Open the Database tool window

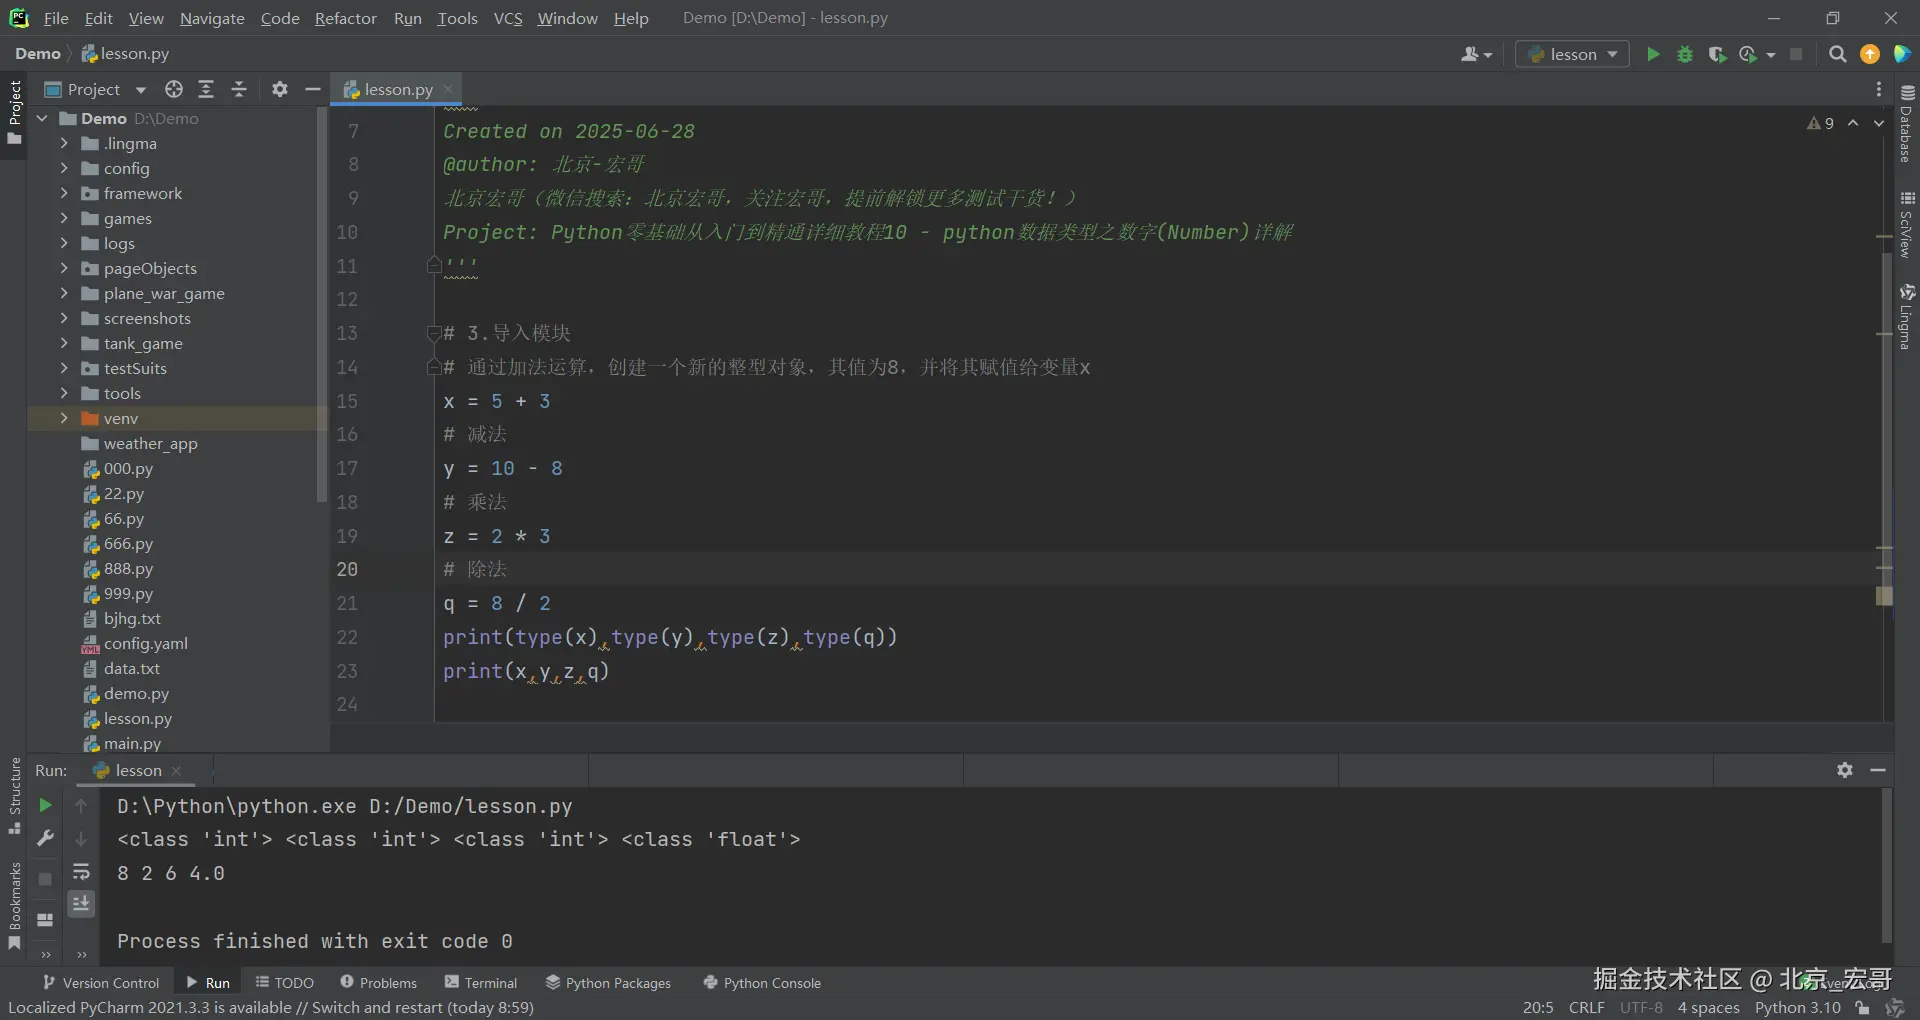(1907, 123)
